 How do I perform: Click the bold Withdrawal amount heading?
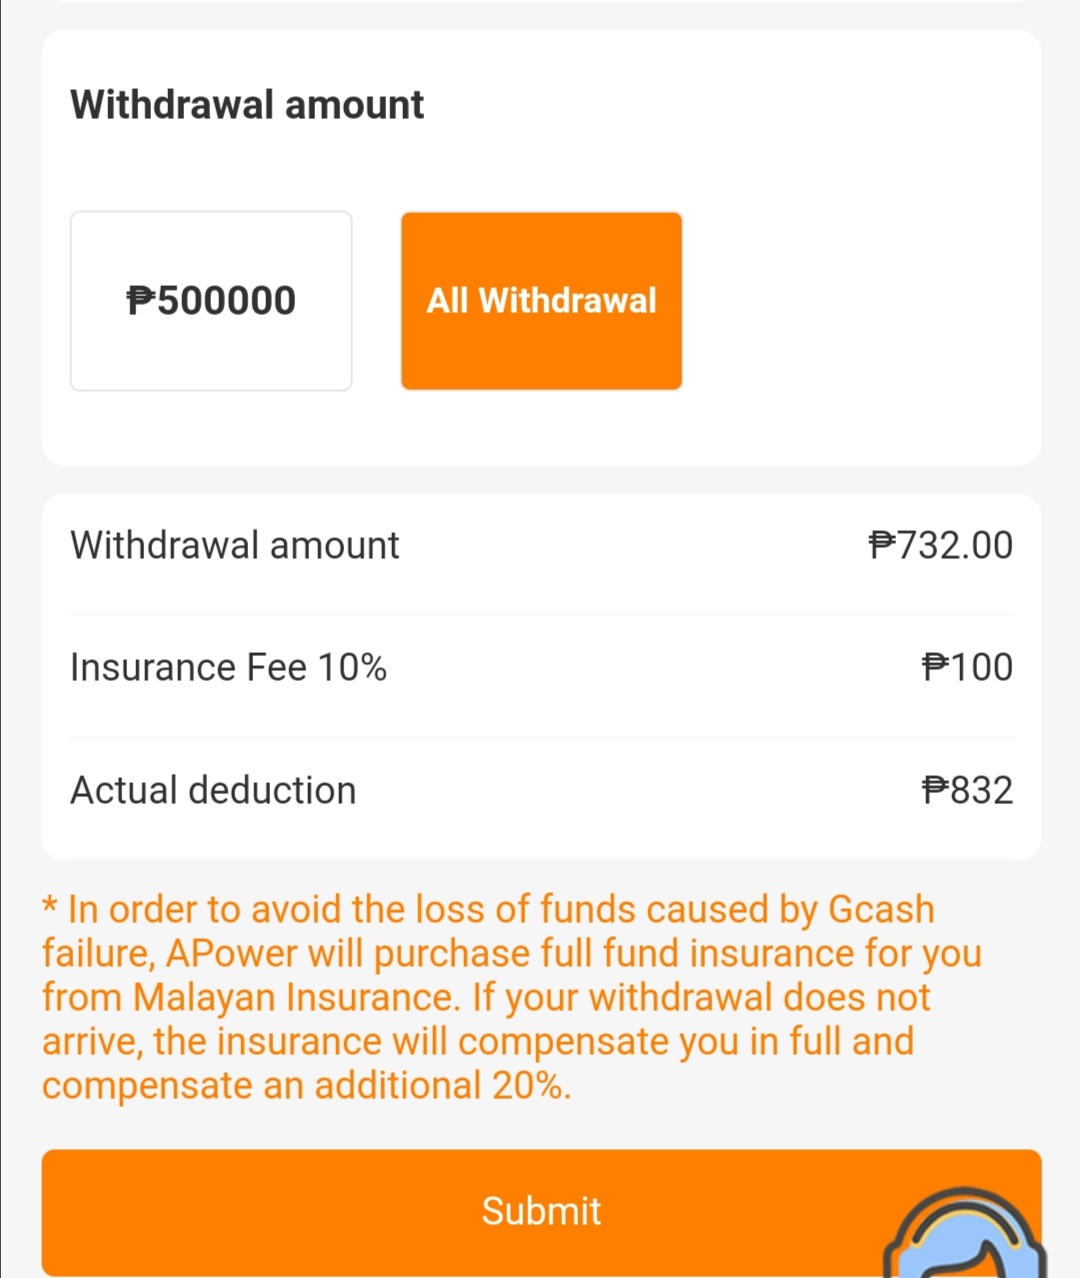pyautogui.click(x=247, y=105)
